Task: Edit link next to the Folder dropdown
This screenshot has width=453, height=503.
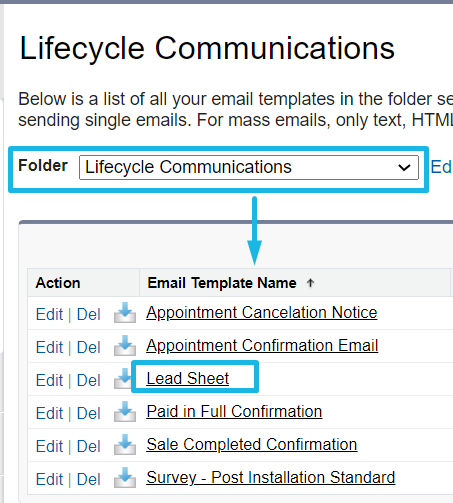Action: coord(441,167)
